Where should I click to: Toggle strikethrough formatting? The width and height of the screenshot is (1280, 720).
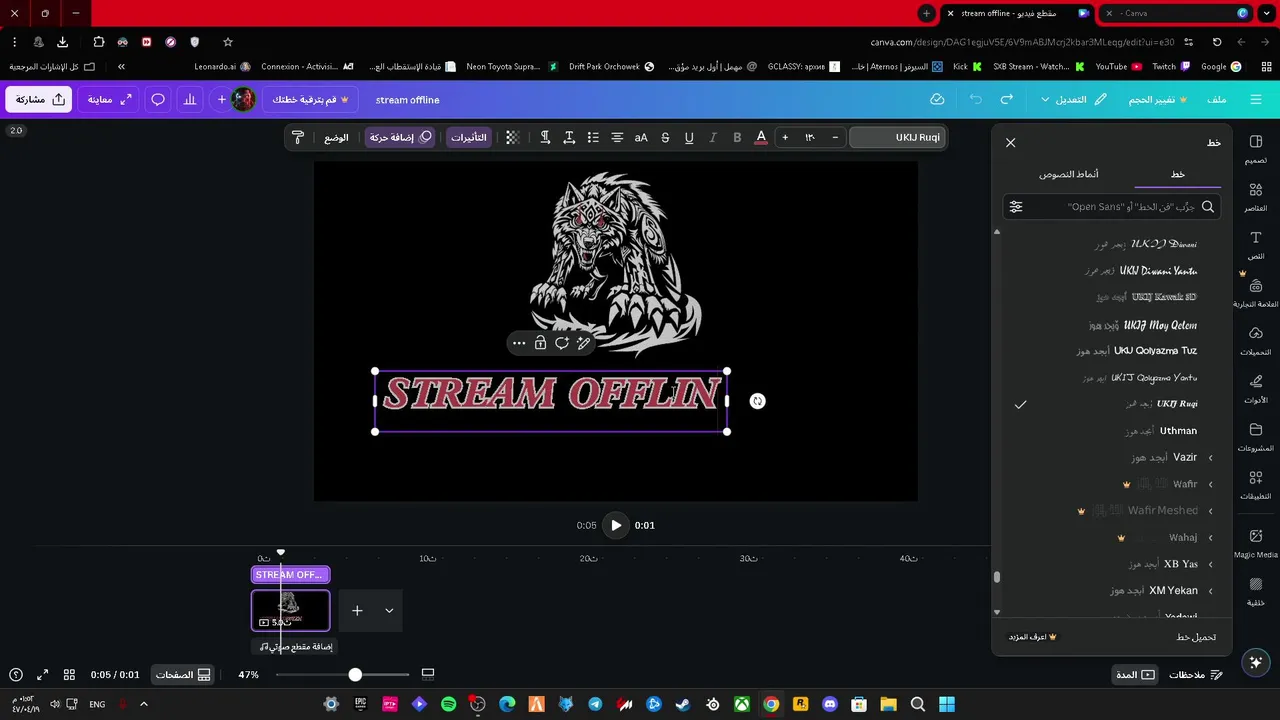pos(665,137)
